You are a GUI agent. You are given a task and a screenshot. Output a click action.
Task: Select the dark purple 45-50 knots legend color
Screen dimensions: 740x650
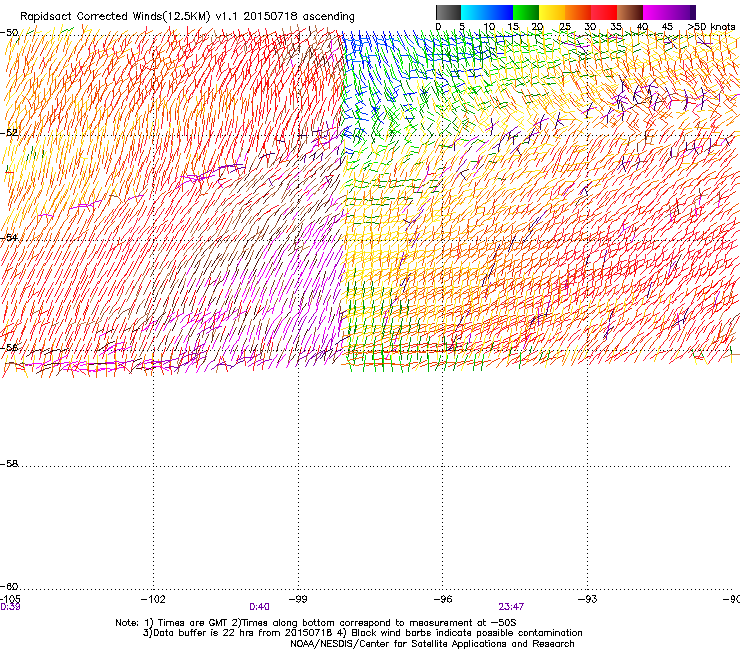click(x=682, y=12)
